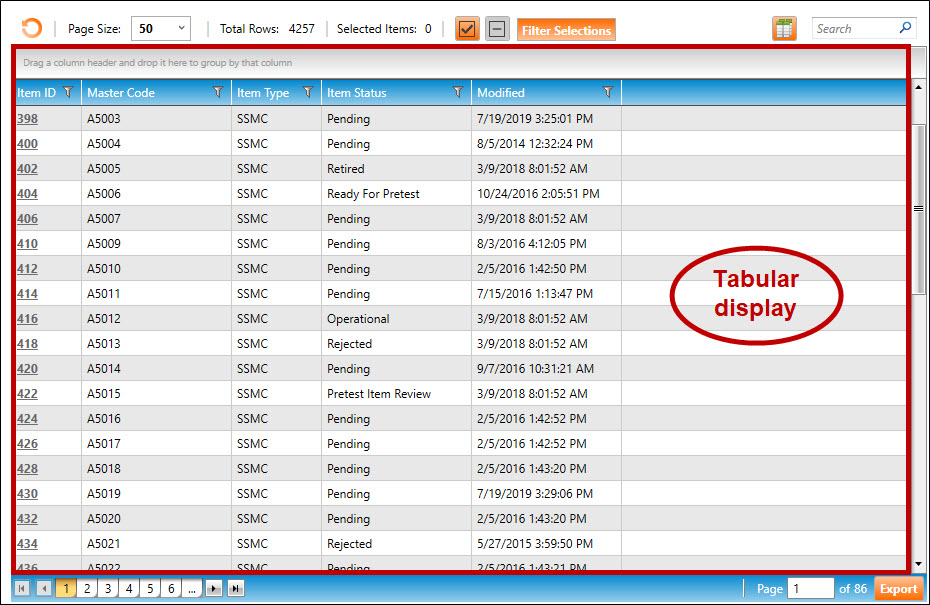
Task: Click the gray deselect-all box
Action: pyautogui.click(x=497, y=29)
